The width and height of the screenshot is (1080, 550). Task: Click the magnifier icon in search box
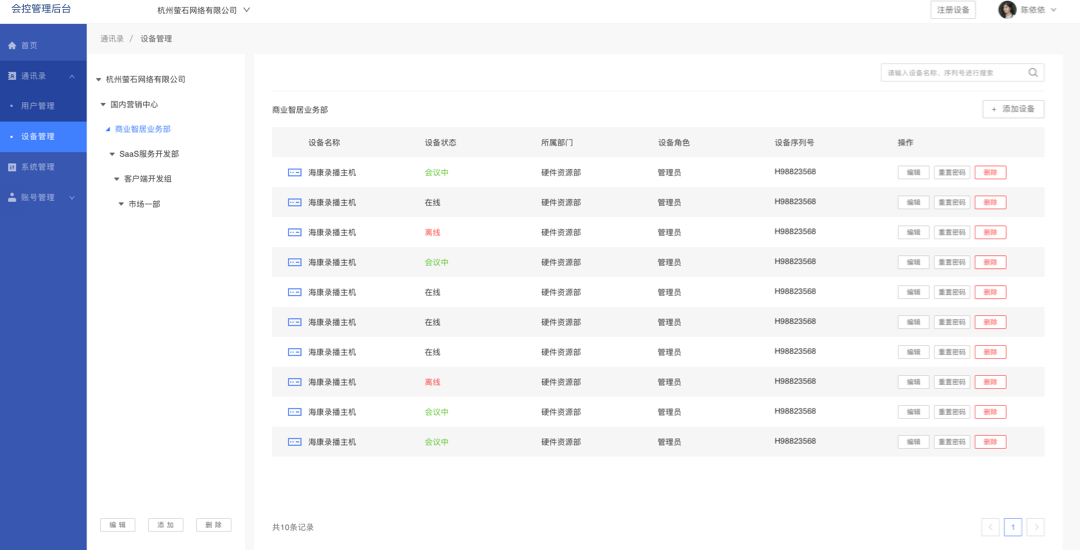pos(1033,73)
